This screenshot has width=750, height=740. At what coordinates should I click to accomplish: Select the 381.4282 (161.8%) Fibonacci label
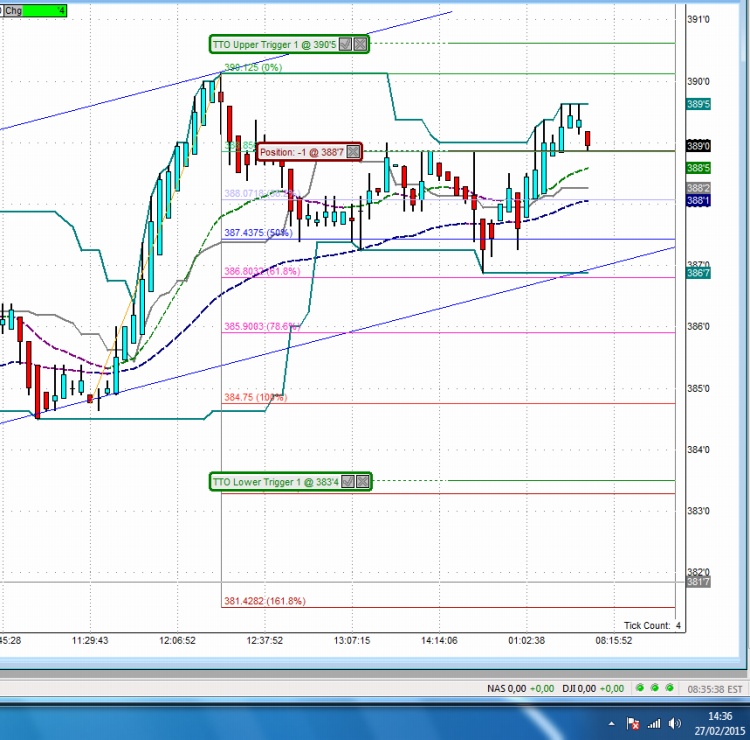coord(265,601)
